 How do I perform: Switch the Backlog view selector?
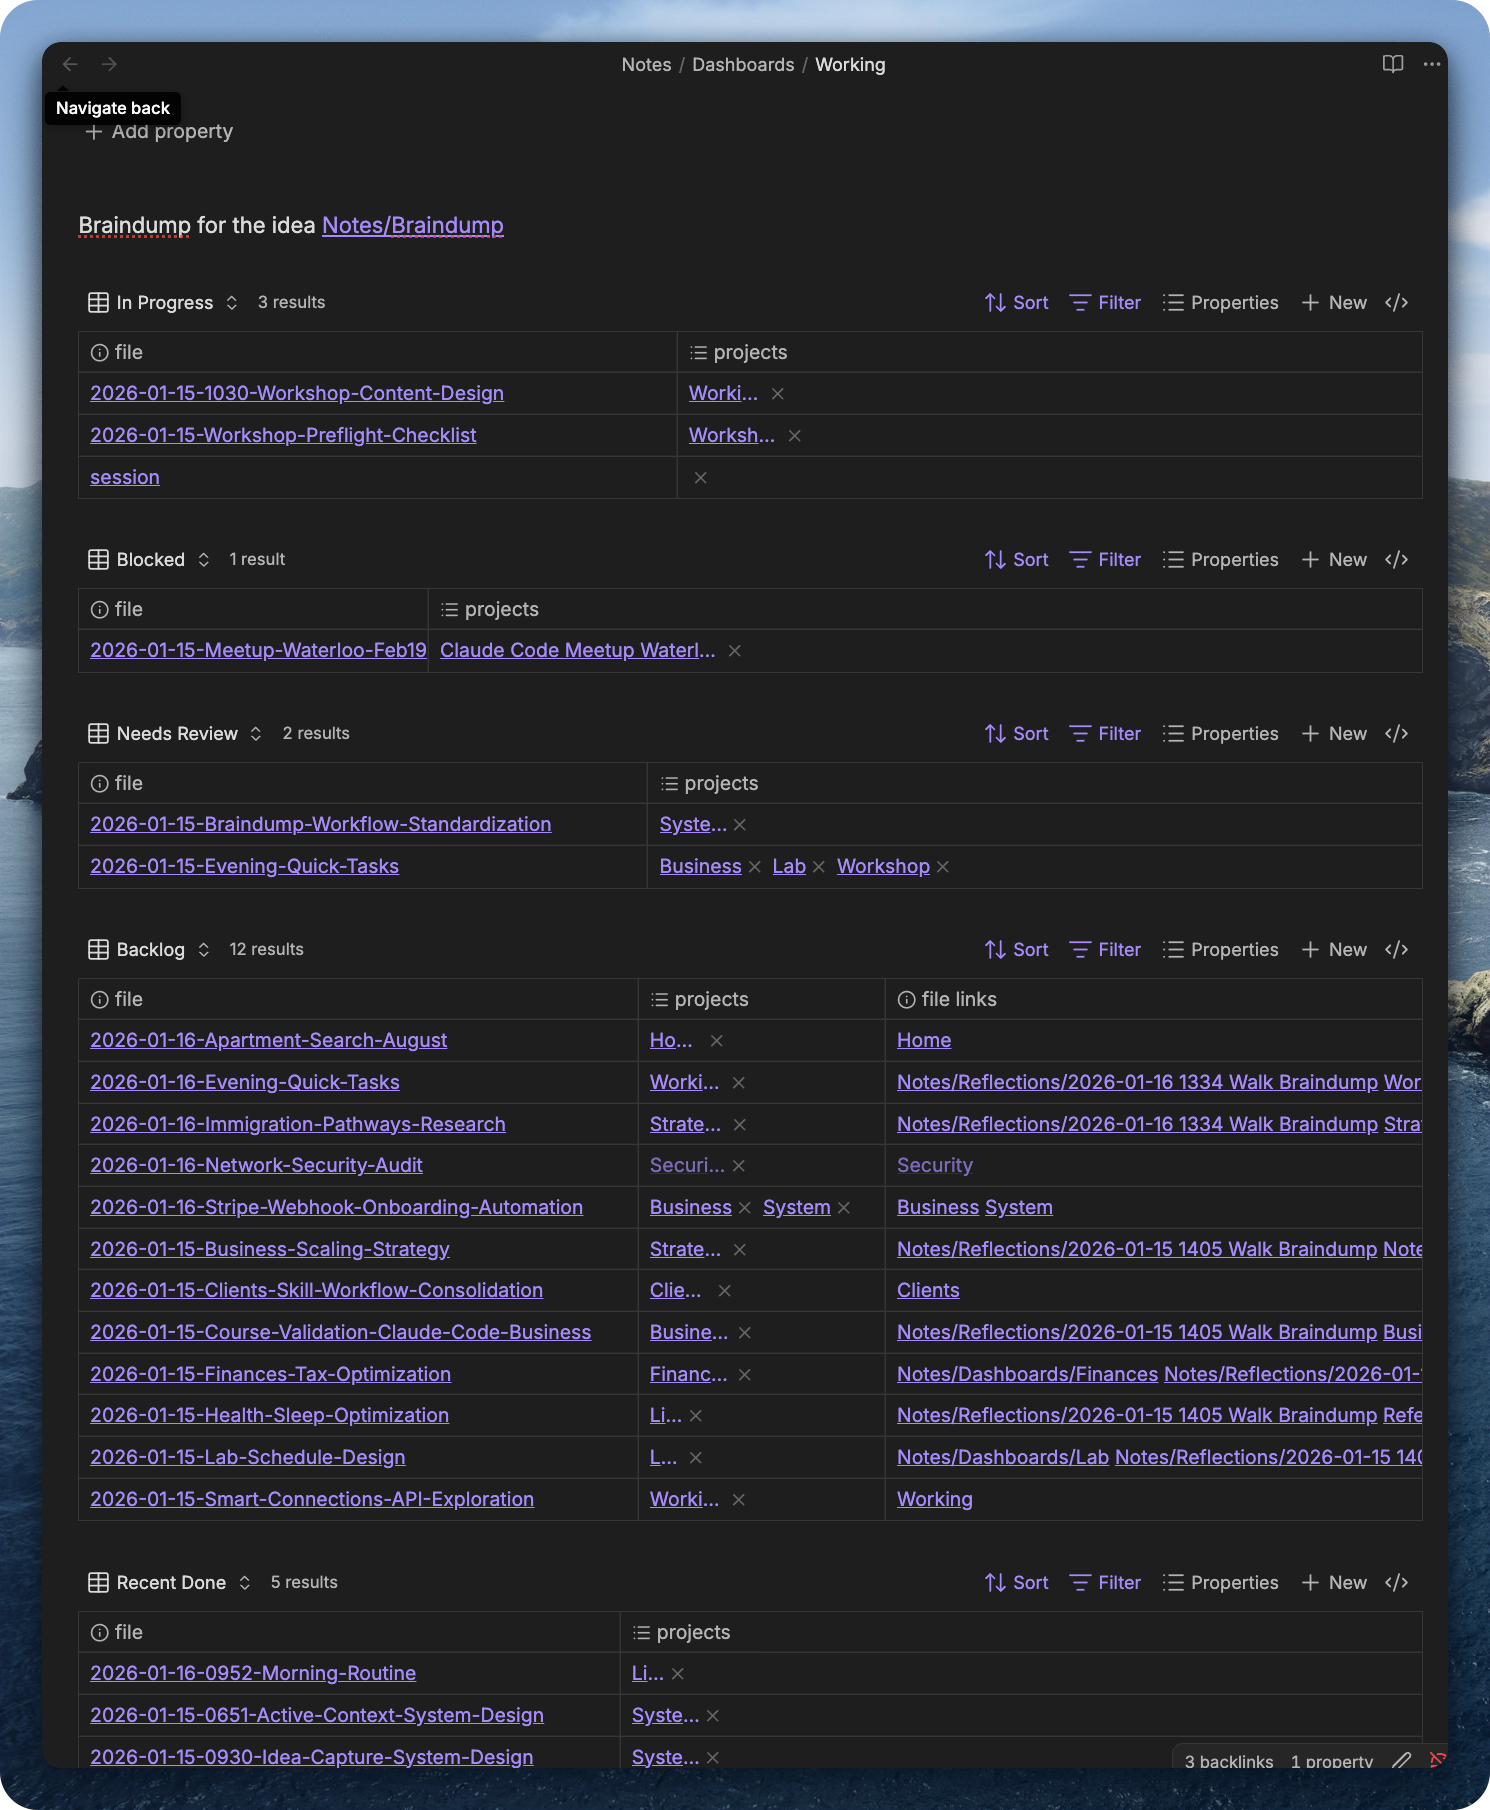(x=150, y=950)
